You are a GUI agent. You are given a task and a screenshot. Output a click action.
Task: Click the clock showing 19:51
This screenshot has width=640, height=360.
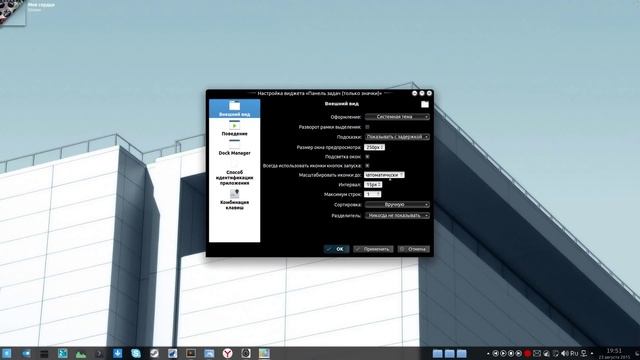pyautogui.click(x=614, y=351)
